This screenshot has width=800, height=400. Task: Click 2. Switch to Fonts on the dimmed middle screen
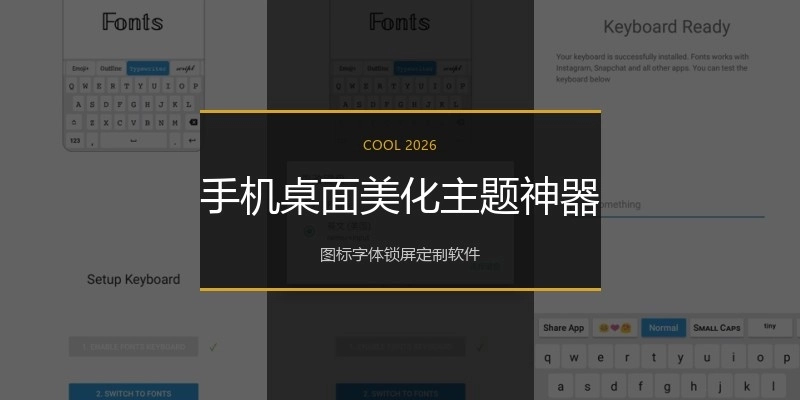pos(401,393)
